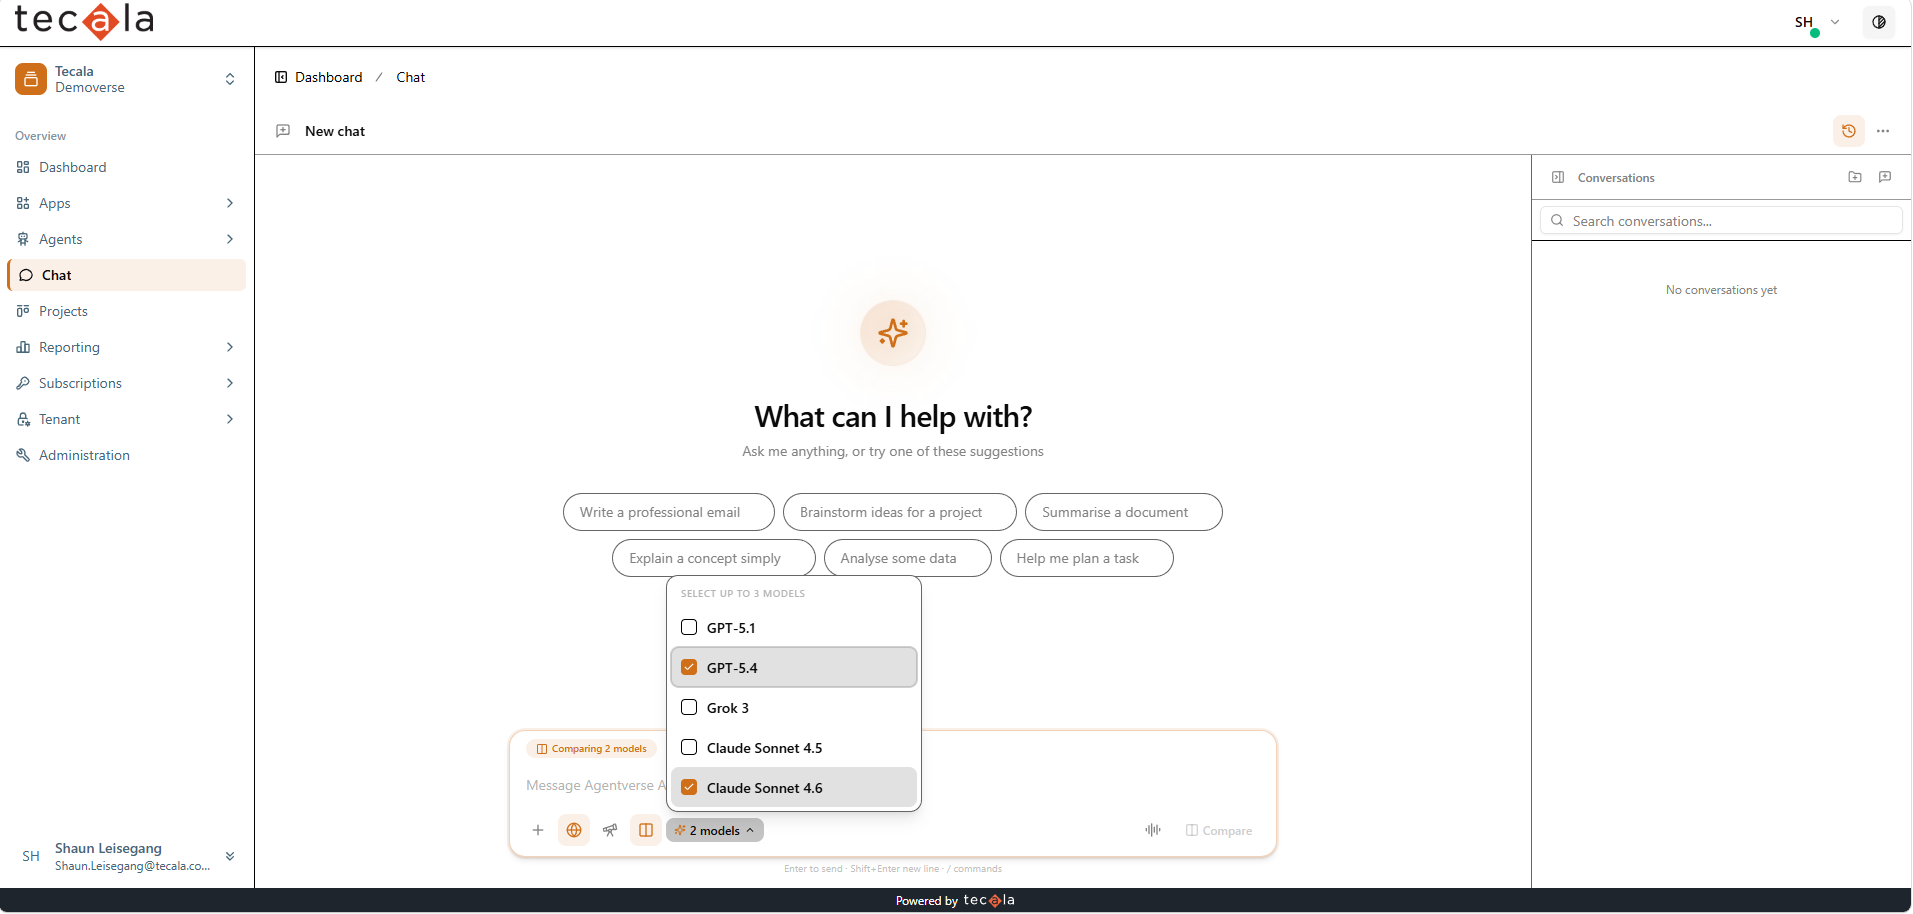Screen dimensions: 1913x914
Task: Check the Claude Sonnet 4.5 checkbox
Action: [689, 747]
